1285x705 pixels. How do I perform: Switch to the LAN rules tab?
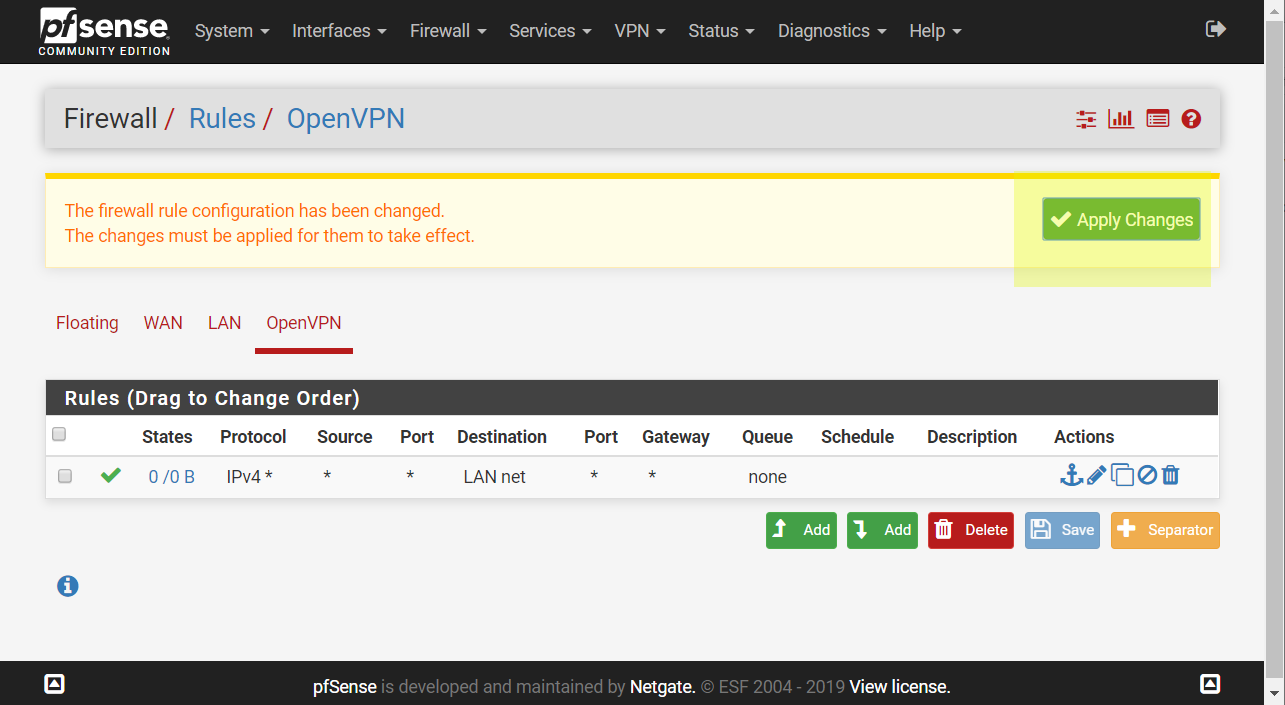[x=225, y=323]
